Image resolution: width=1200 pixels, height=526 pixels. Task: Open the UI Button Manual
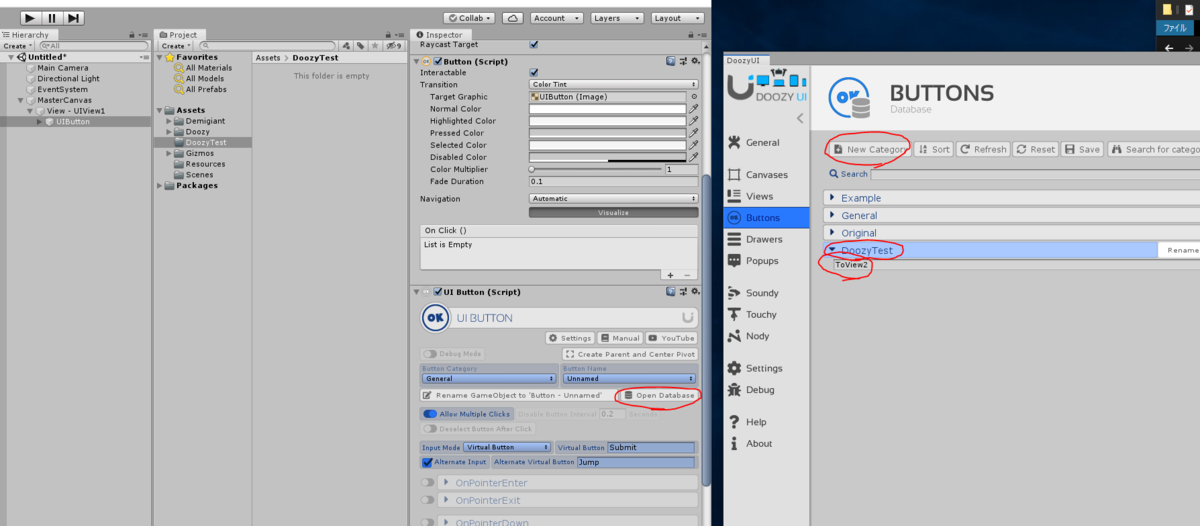620,338
